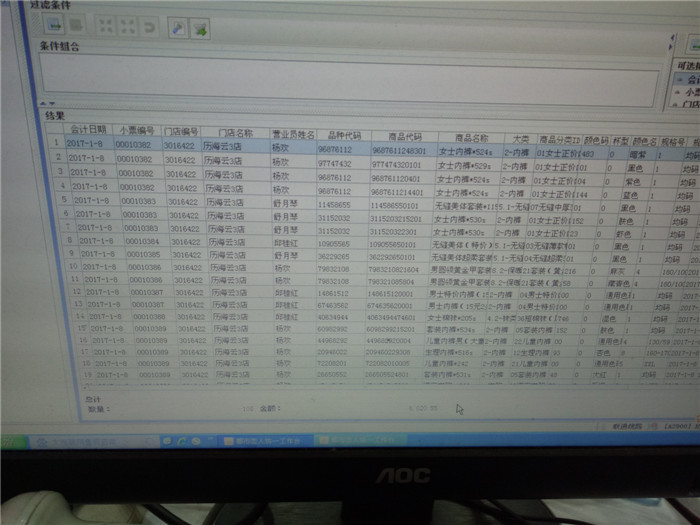700x525 pixels.
Task: Click the first filter toolbar icon with green arrow
Action: point(53,22)
